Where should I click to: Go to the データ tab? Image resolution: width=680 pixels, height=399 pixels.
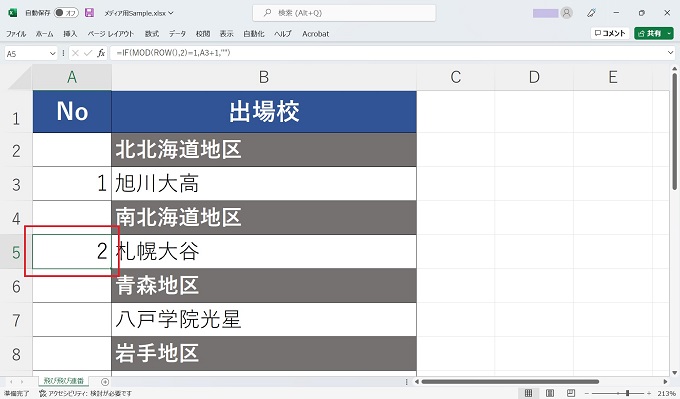177,34
